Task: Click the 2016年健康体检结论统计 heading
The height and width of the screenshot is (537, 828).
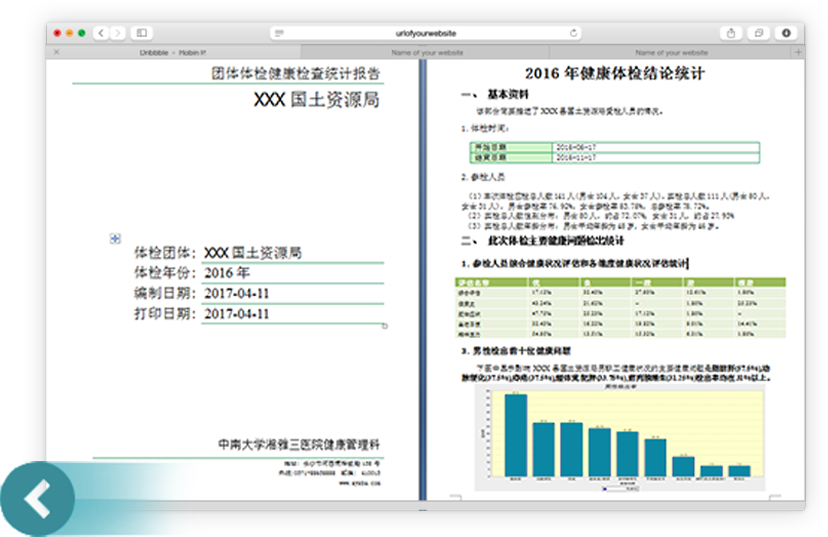Action: (615, 73)
